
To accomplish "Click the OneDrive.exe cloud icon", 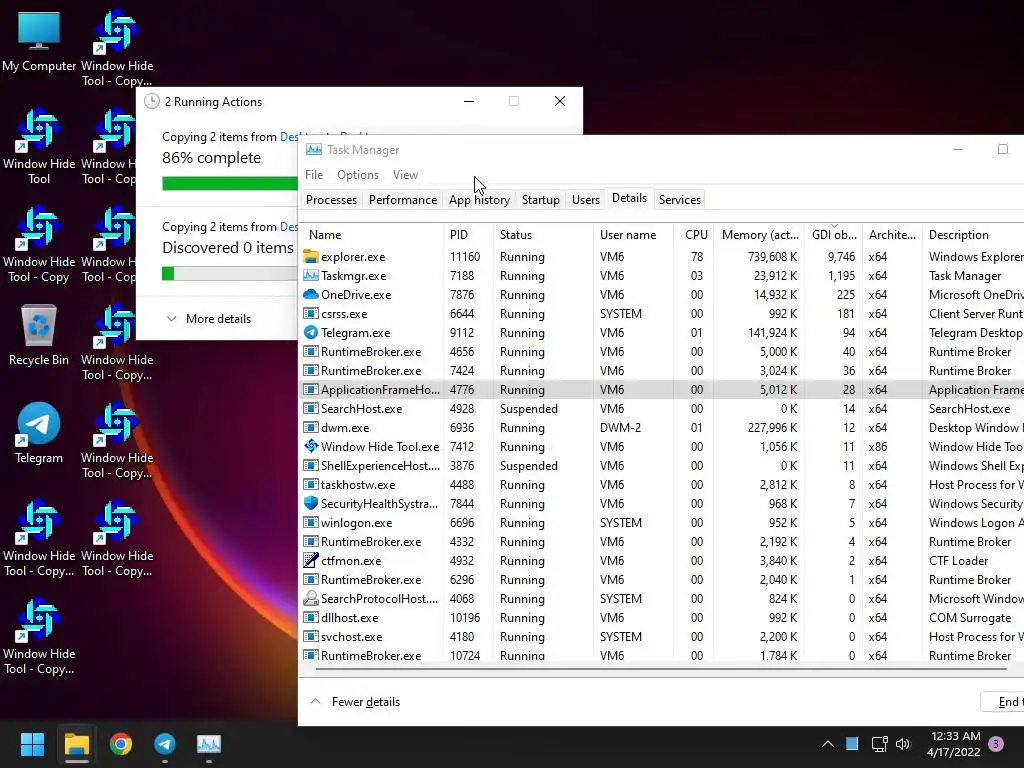I will [311, 295].
